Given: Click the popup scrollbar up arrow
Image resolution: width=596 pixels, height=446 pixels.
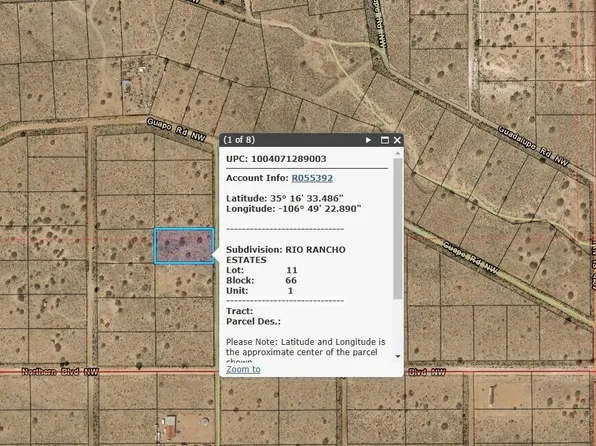Looking at the screenshot, I should click(x=398, y=153).
